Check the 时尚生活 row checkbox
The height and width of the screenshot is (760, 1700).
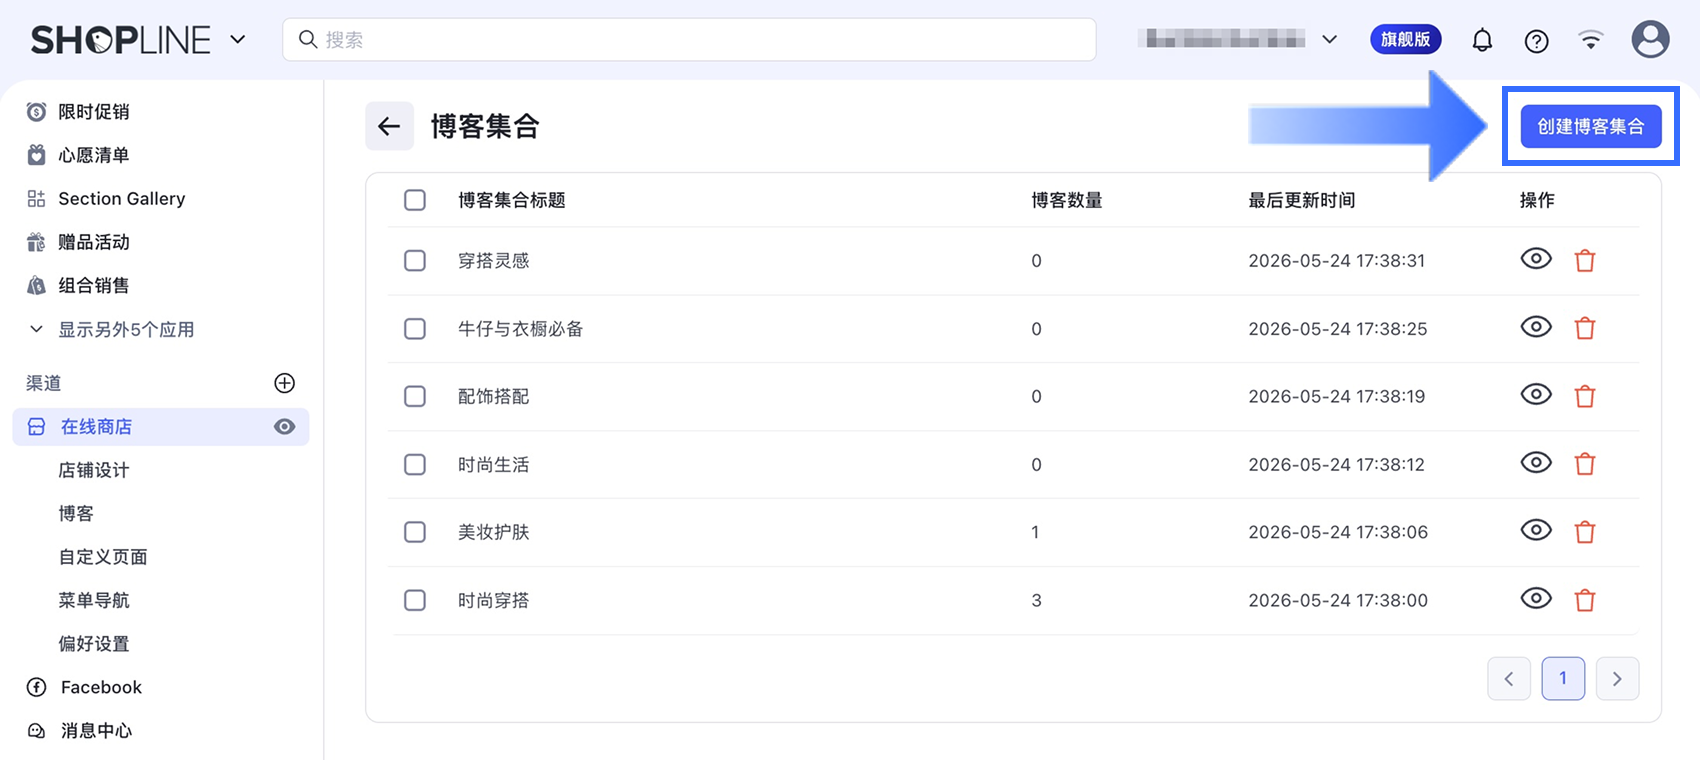[415, 464]
